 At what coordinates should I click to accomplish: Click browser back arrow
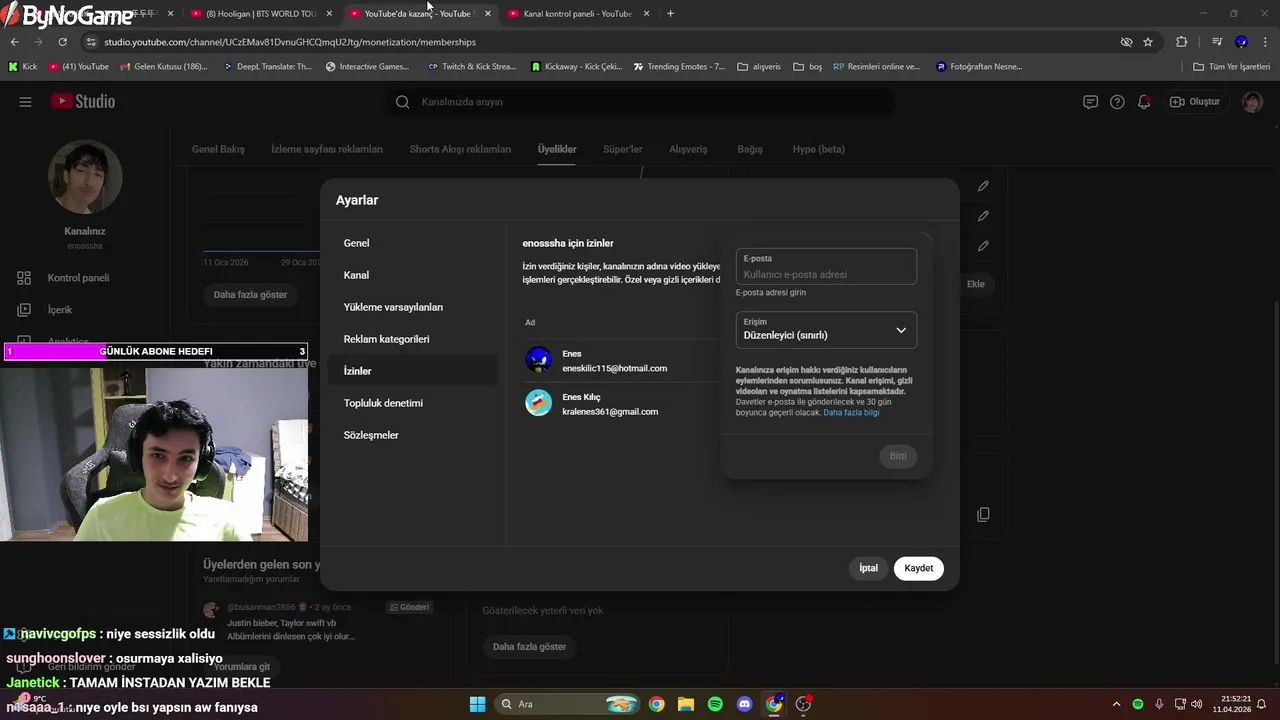(x=14, y=42)
